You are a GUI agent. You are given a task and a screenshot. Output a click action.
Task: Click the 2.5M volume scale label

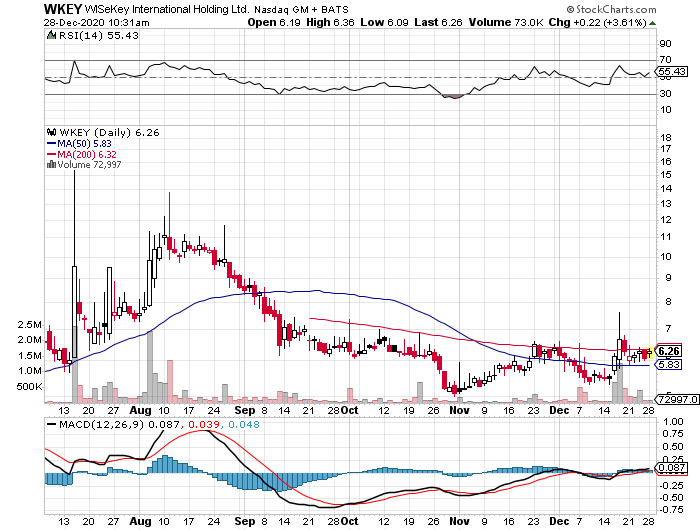point(29,325)
